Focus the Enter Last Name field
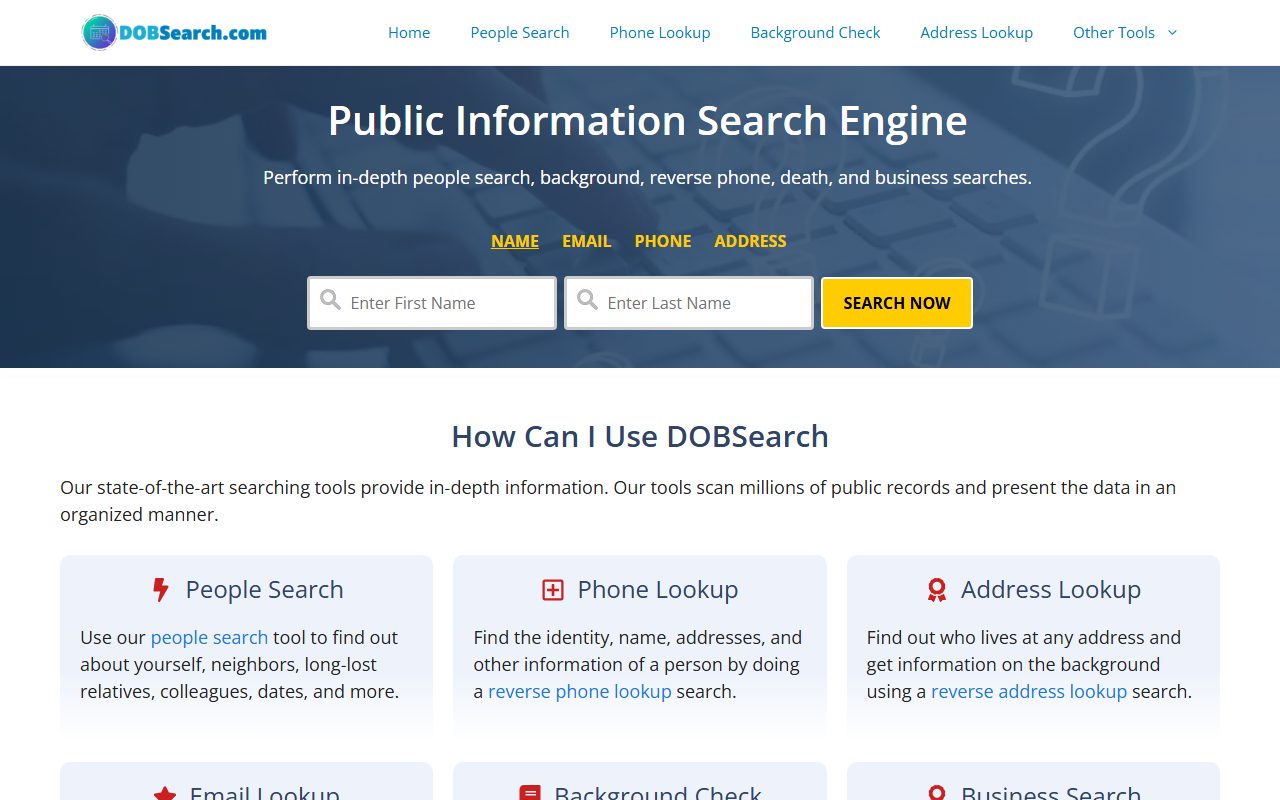Image resolution: width=1280 pixels, height=800 pixels. pyautogui.click(x=689, y=303)
